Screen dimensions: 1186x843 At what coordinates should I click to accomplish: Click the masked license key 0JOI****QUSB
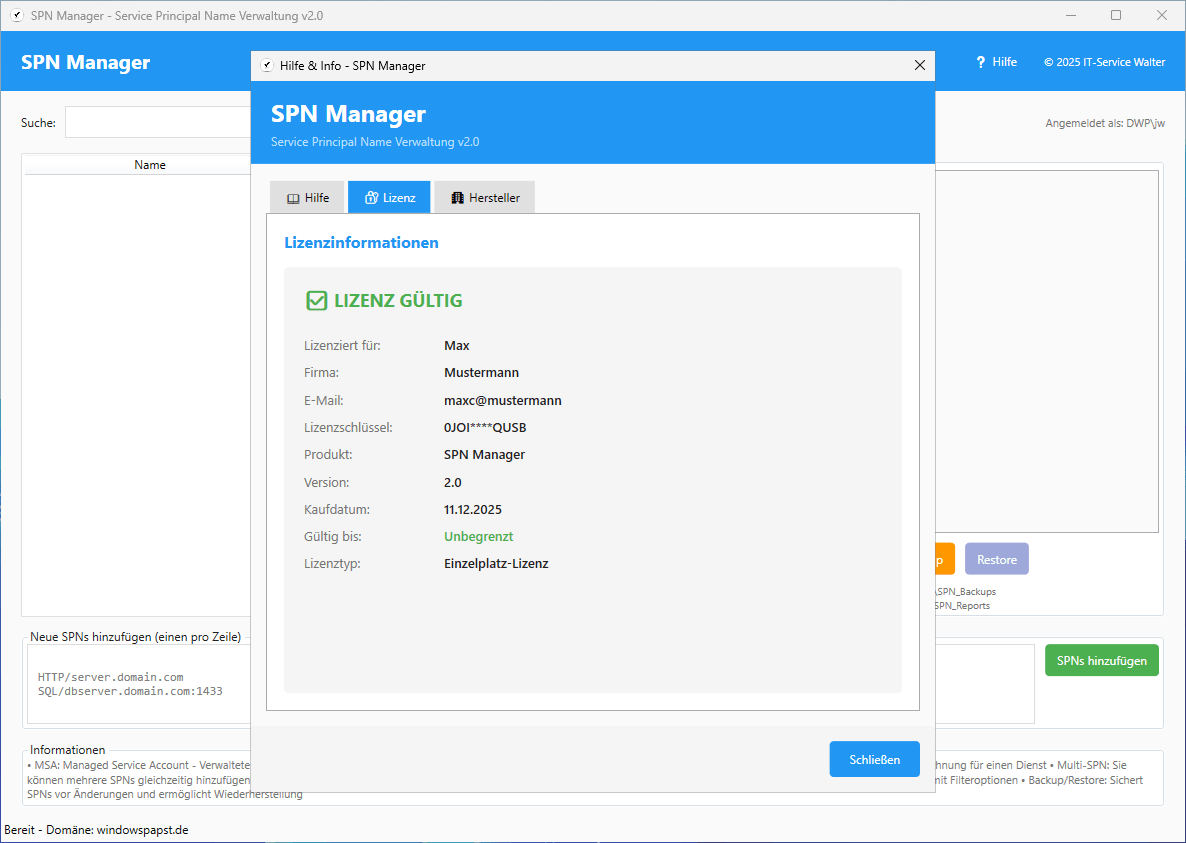485,428
